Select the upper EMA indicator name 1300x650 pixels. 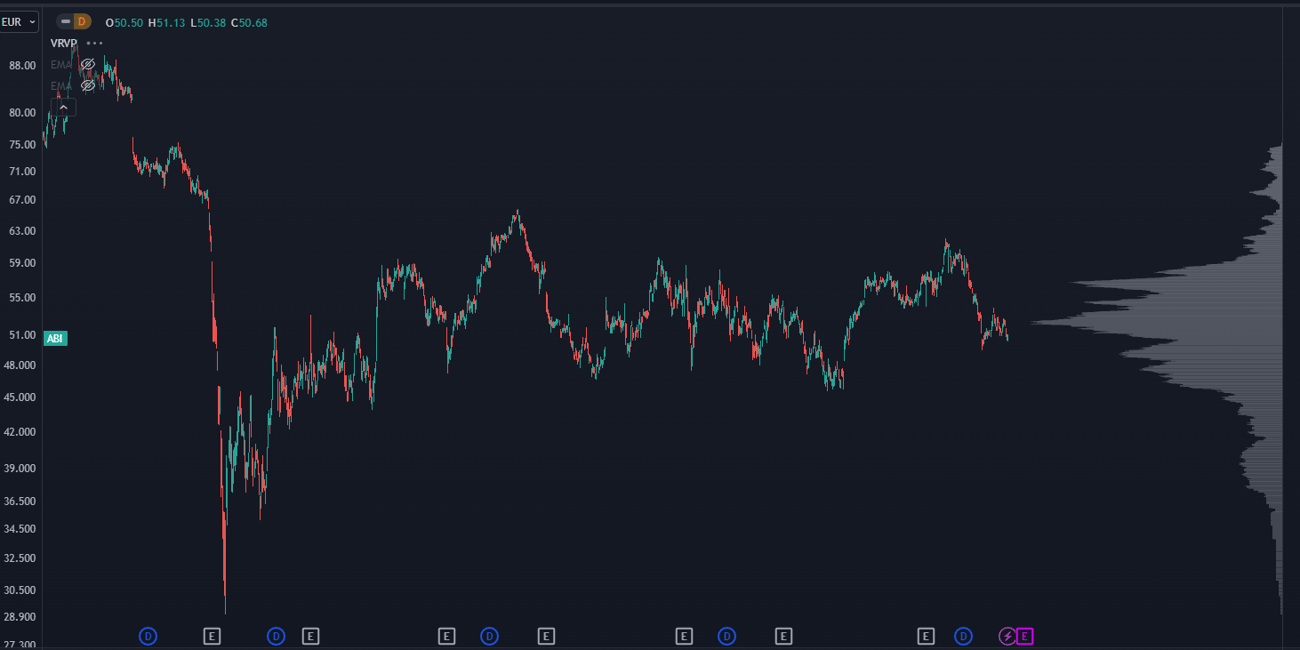(61, 64)
